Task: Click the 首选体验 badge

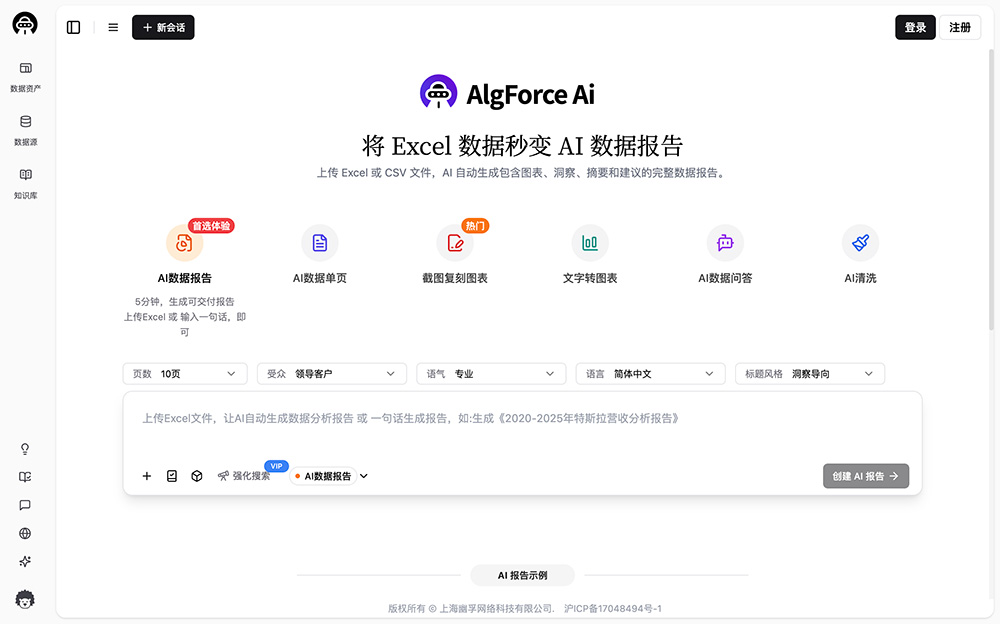Action: (x=211, y=226)
